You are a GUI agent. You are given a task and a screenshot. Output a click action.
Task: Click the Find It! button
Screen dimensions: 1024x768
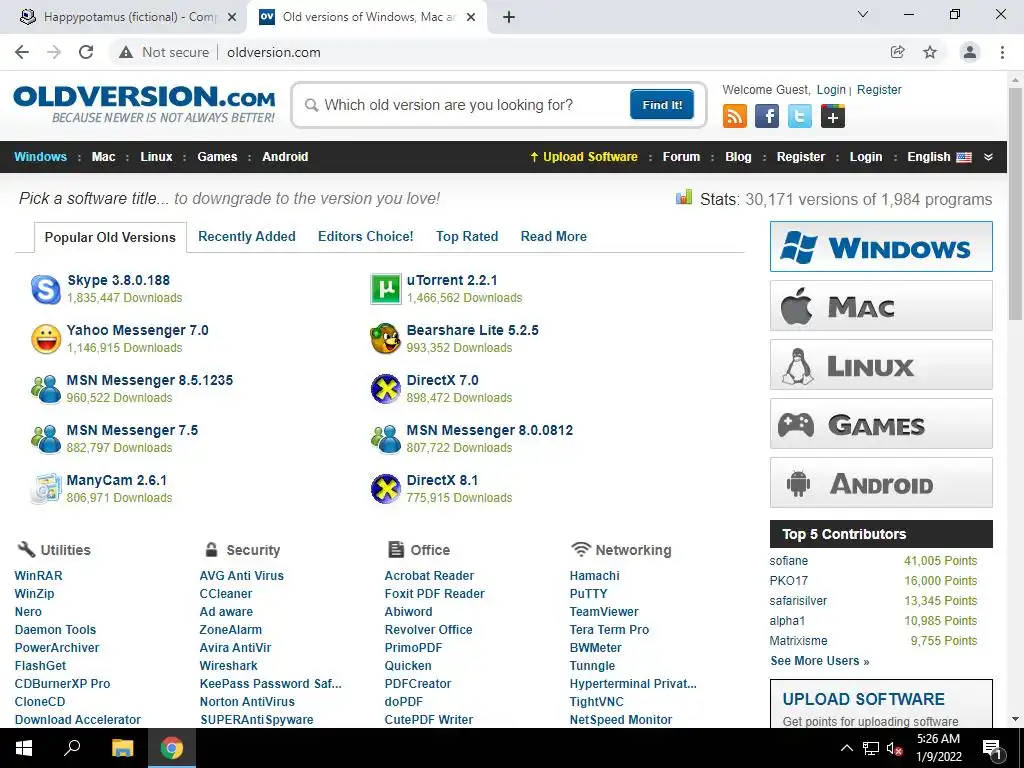coord(662,104)
